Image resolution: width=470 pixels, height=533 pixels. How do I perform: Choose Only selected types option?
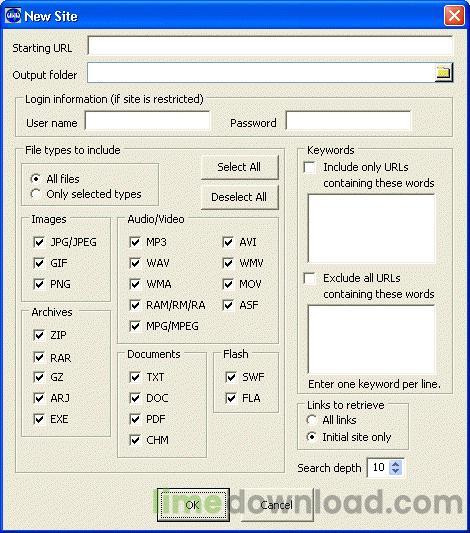click(36, 194)
